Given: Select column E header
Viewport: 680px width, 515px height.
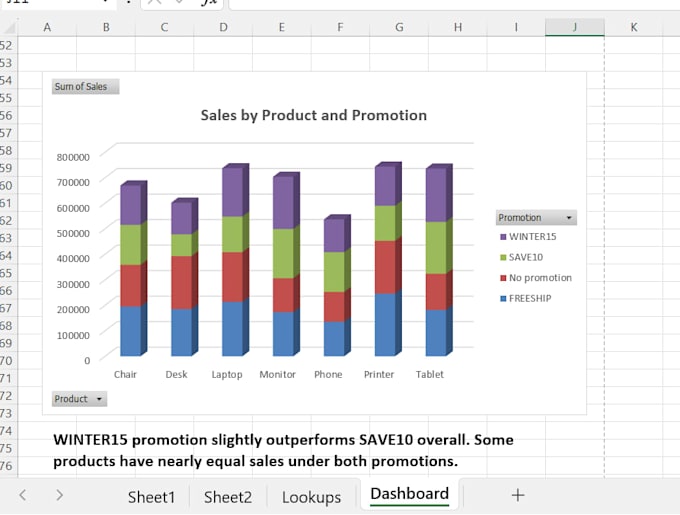Looking at the screenshot, I should point(281,27).
